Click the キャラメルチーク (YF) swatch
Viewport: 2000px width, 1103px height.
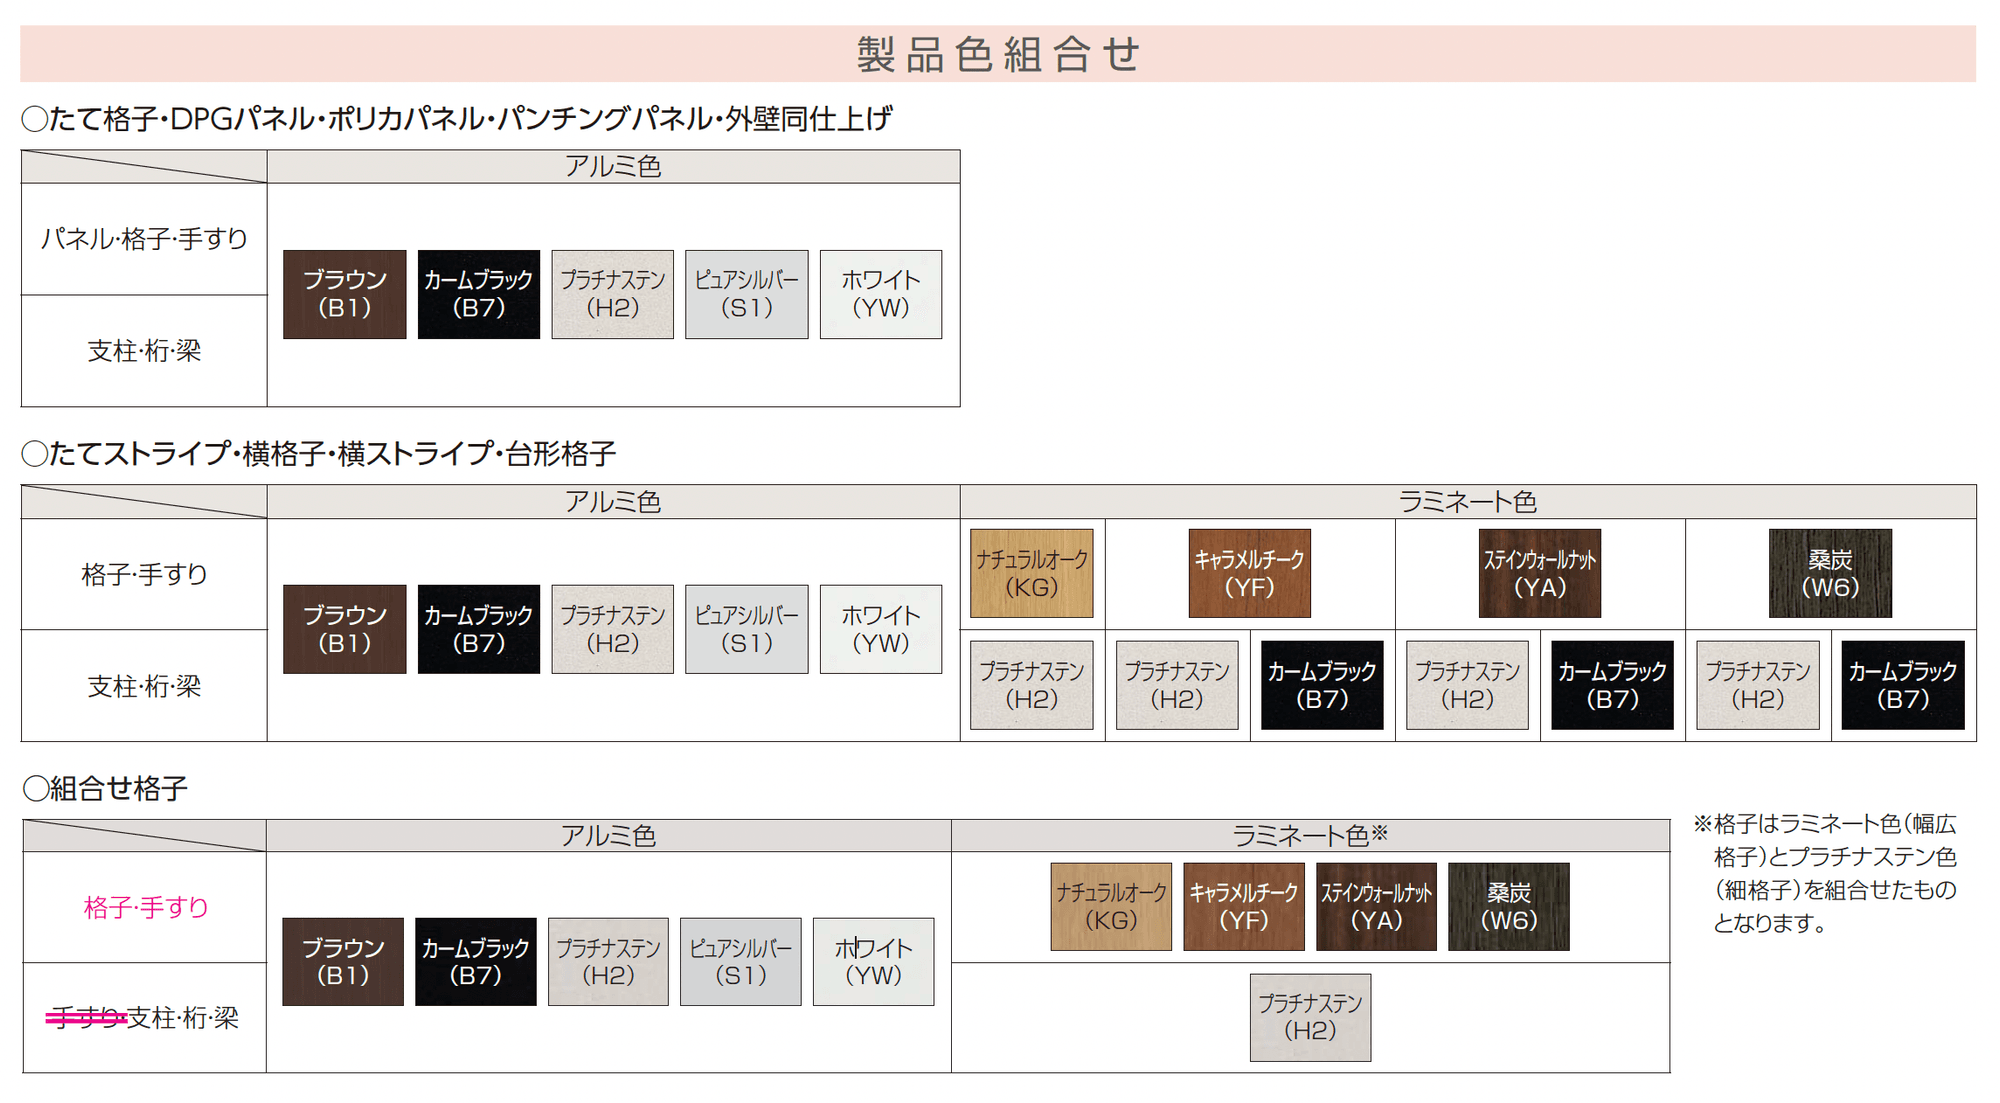click(1247, 571)
